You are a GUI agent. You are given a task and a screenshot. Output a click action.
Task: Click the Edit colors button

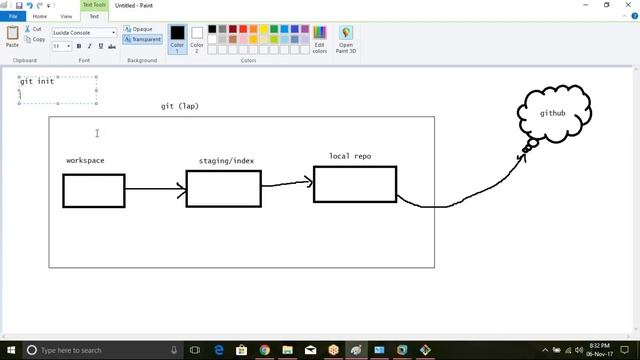tap(320, 39)
